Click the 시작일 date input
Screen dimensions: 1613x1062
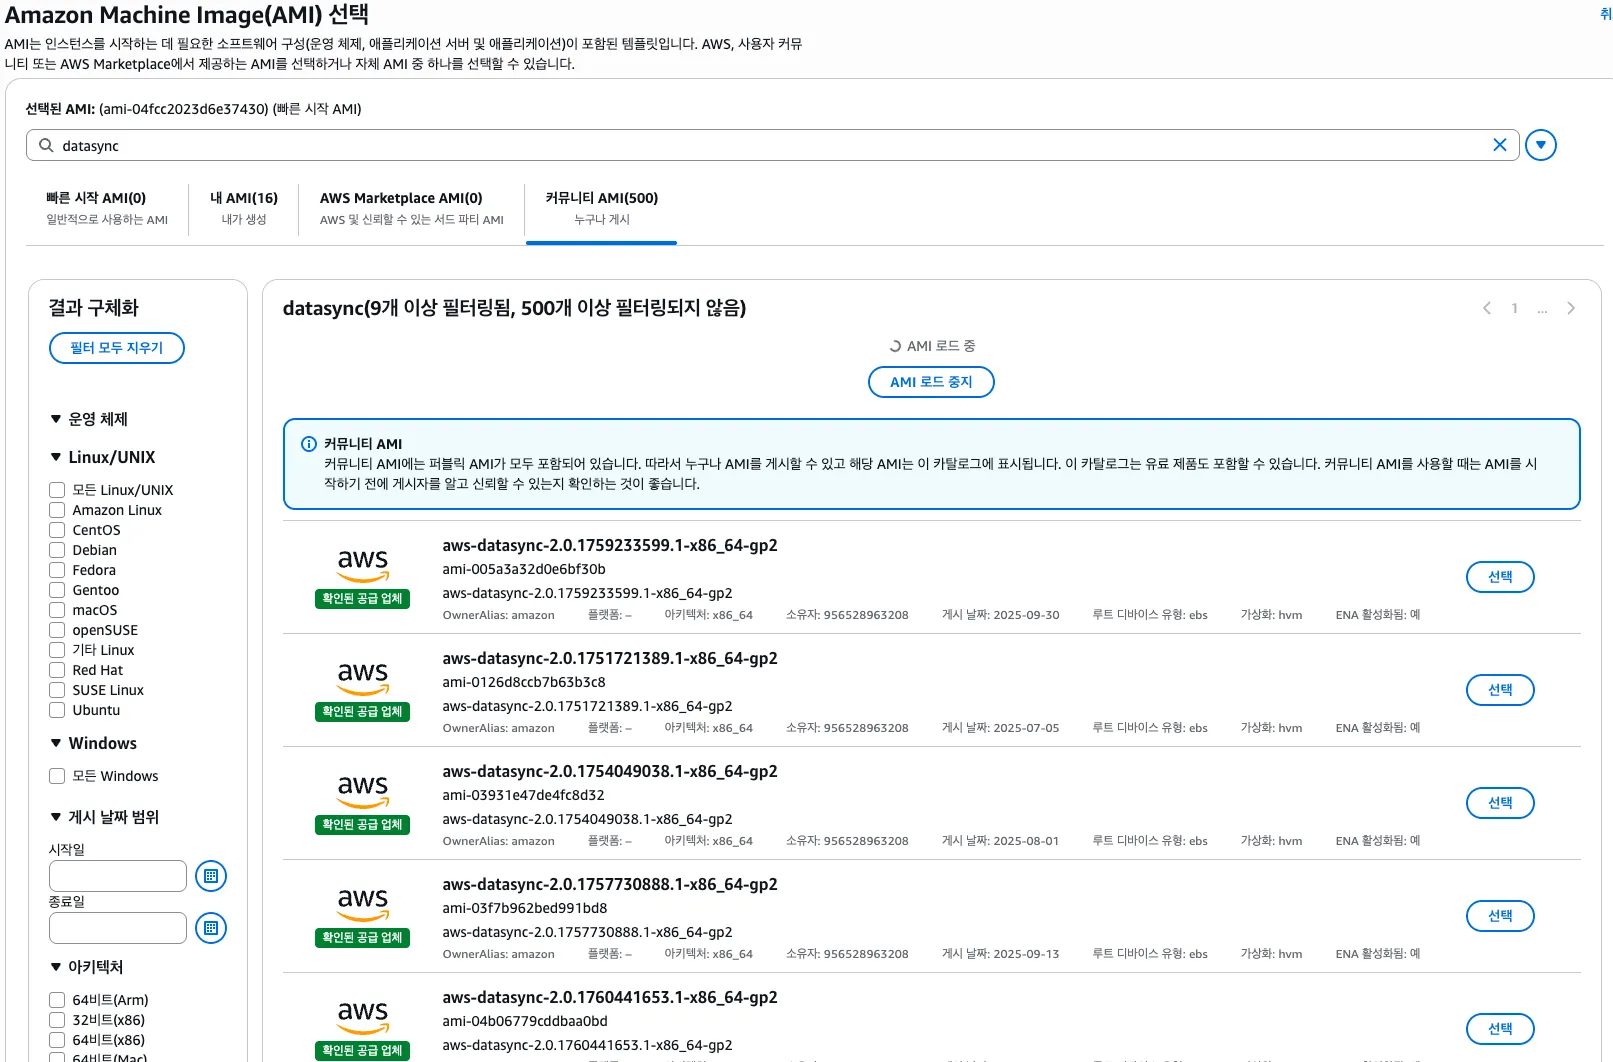click(118, 876)
